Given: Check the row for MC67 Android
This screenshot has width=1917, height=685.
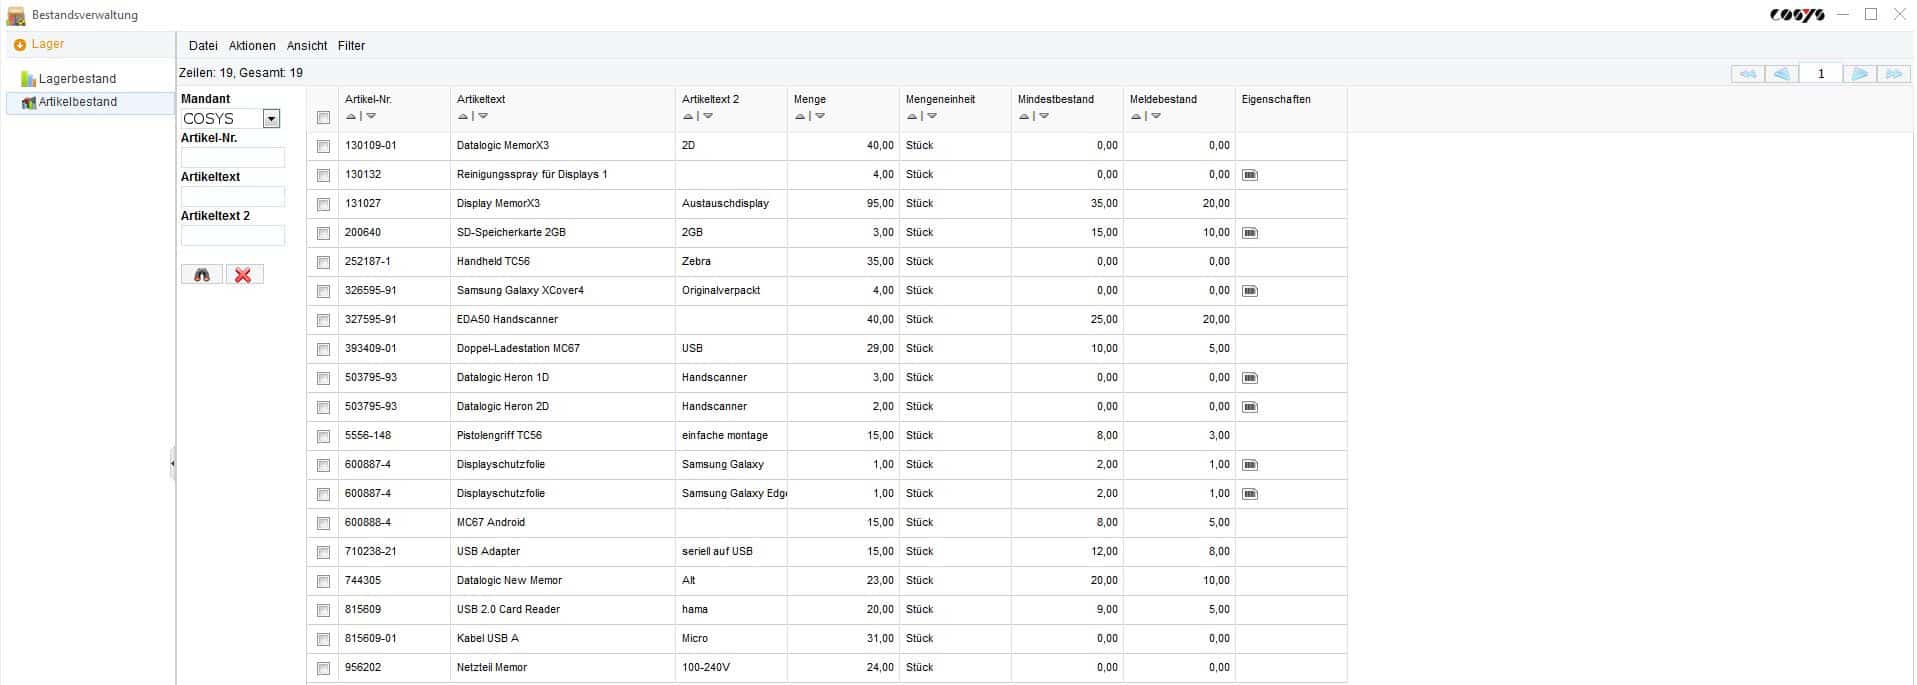Looking at the screenshot, I should (x=323, y=523).
